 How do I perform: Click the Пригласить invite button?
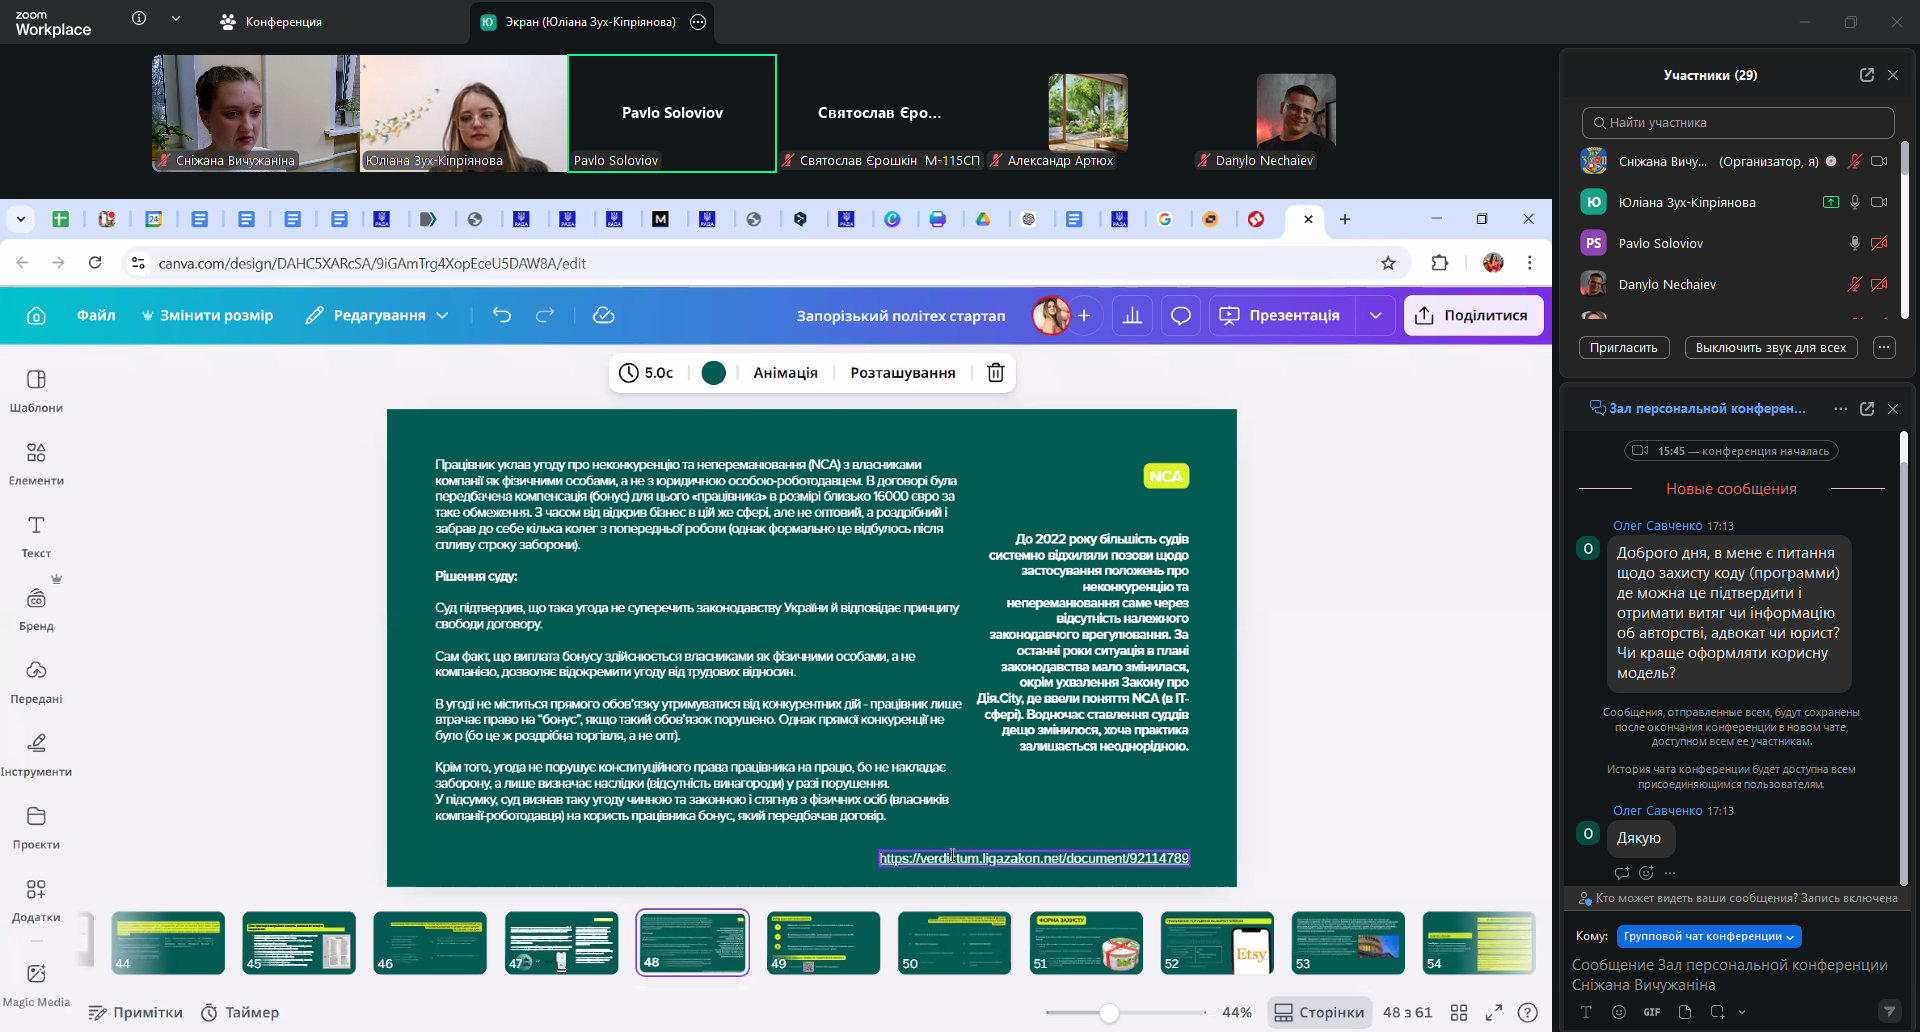coord(1623,348)
